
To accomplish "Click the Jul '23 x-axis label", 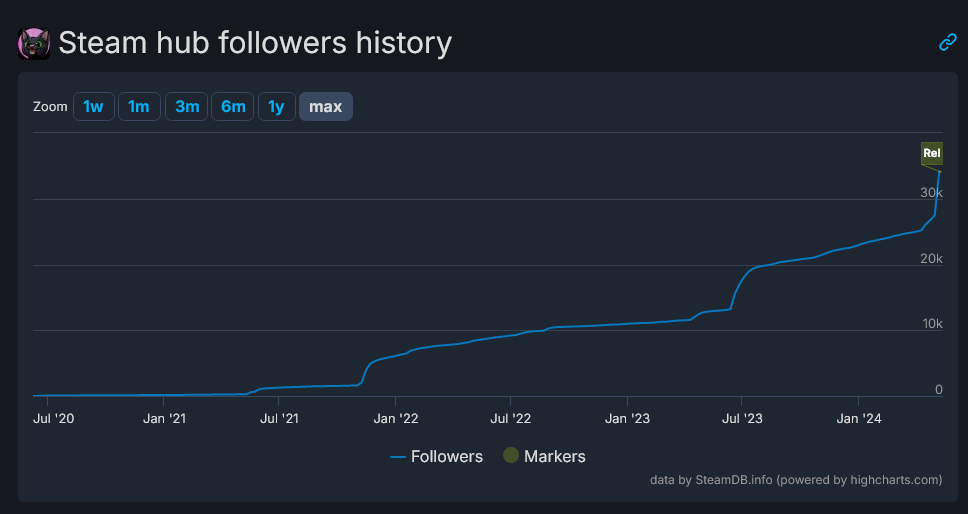I will point(740,418).
